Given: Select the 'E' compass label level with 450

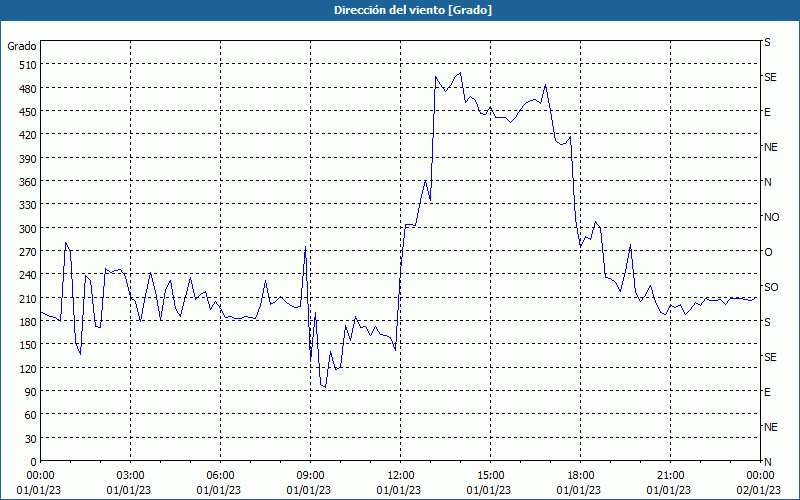Looking at the screenshot, I should point(767,112).
